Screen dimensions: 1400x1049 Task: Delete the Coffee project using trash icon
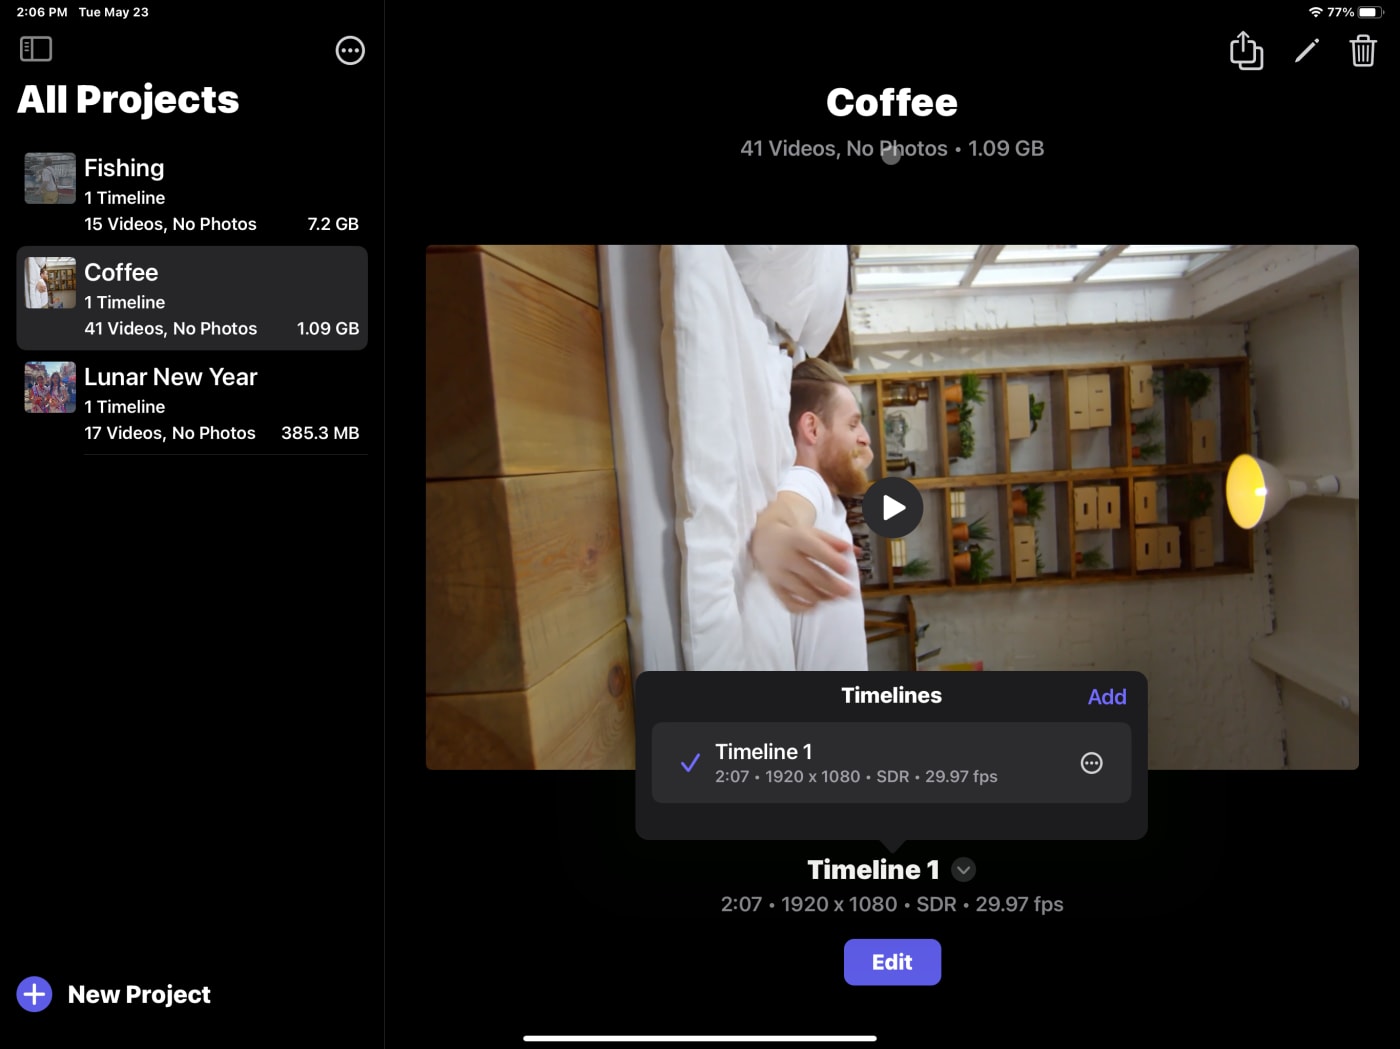(1363, 50)
